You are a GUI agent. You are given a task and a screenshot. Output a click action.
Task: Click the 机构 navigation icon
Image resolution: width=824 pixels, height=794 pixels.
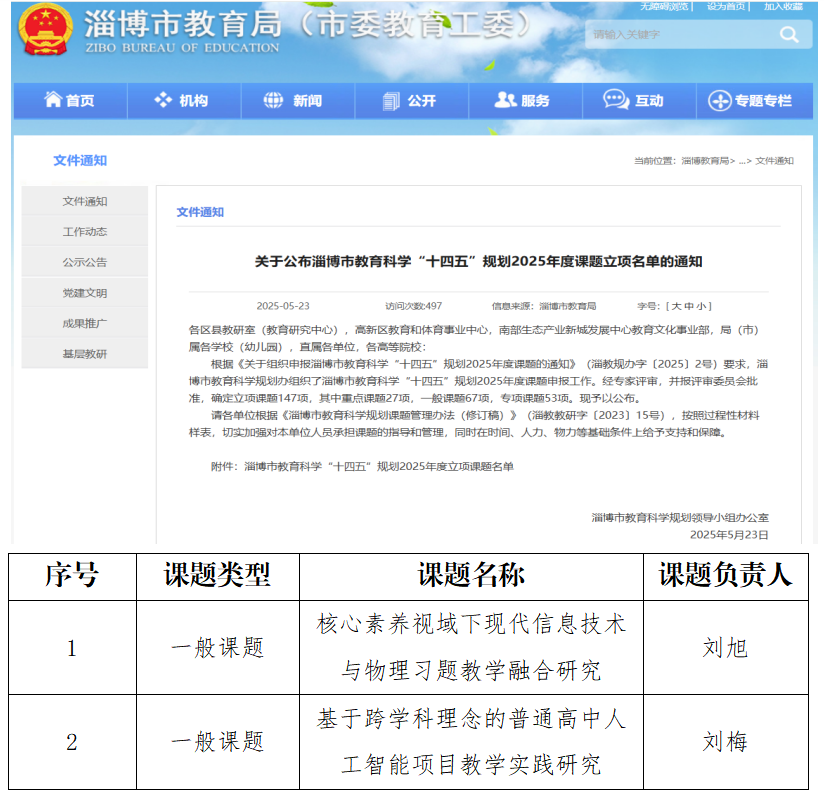[163, 100]
